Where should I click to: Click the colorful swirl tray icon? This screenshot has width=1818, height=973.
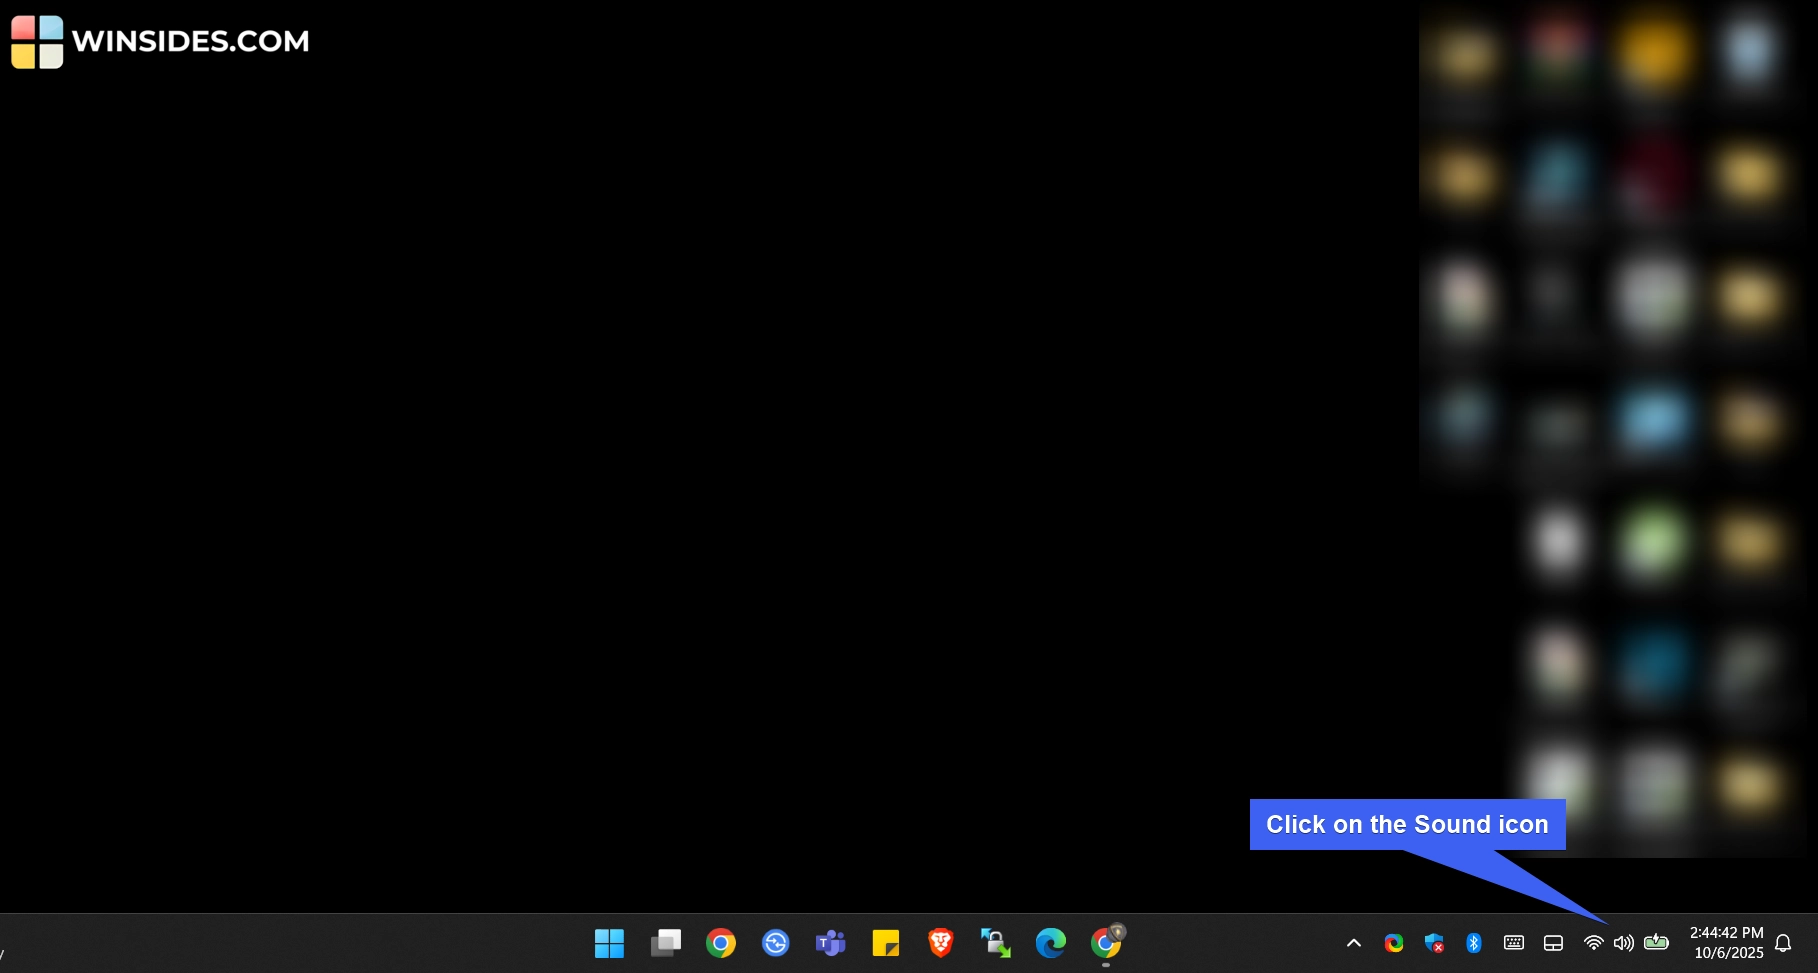click(1394, 943)
